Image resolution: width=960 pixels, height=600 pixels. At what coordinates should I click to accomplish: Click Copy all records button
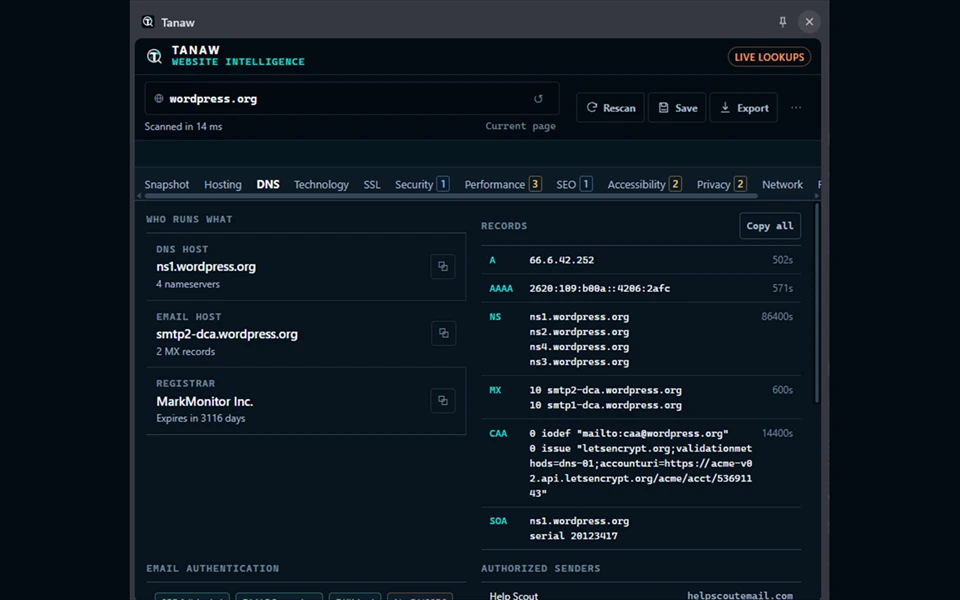click(770, 226)
